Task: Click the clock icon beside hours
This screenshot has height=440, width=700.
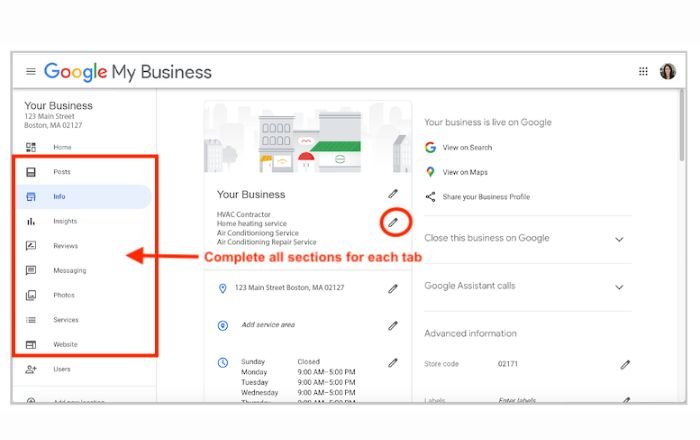Action: (x=223, y=363)
